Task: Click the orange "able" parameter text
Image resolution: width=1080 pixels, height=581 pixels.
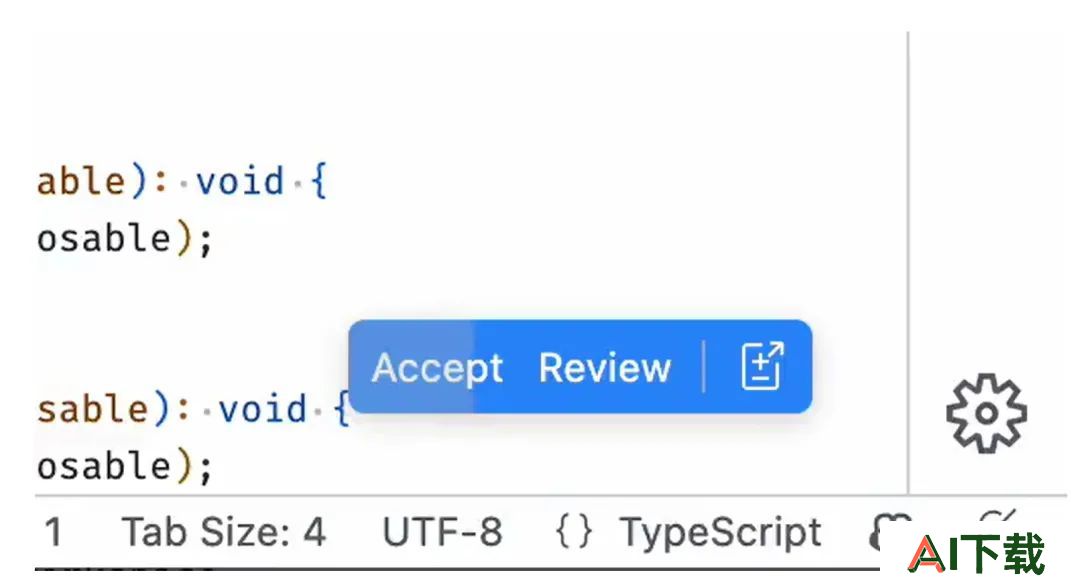Action: (81, 182)
